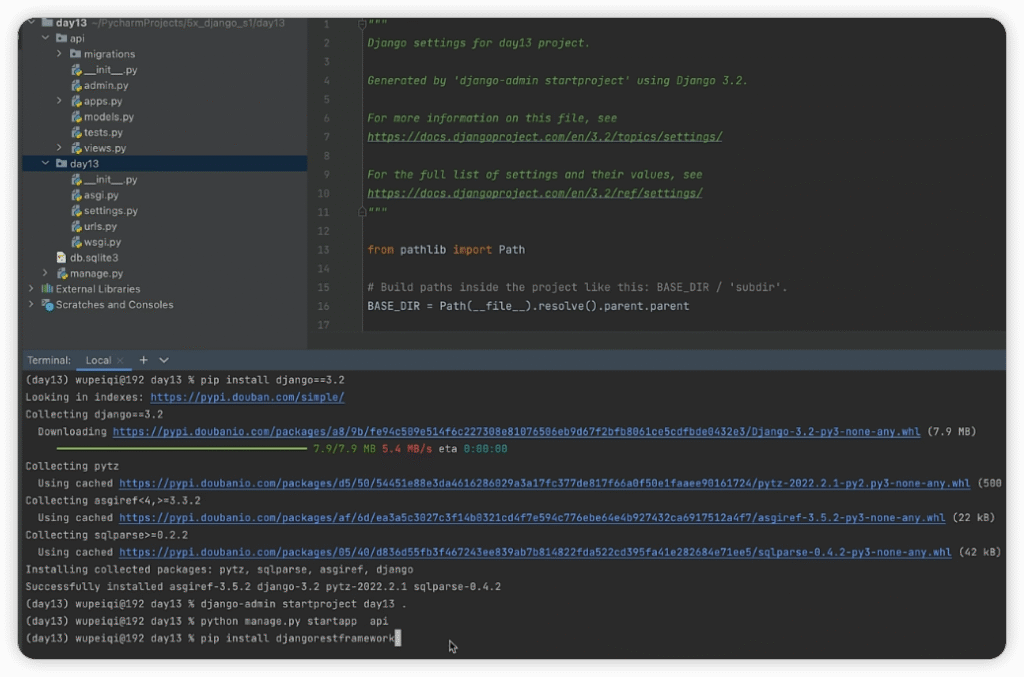Open settings.py file icon in day13 folder
This screenshot has height=677, width=1024.
(76, 211)
